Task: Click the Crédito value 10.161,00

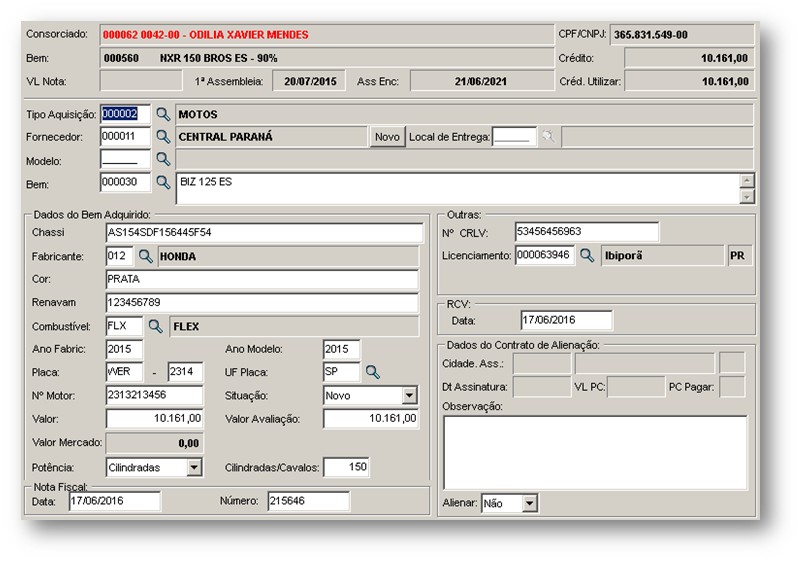Action: (x=724, y=58)
